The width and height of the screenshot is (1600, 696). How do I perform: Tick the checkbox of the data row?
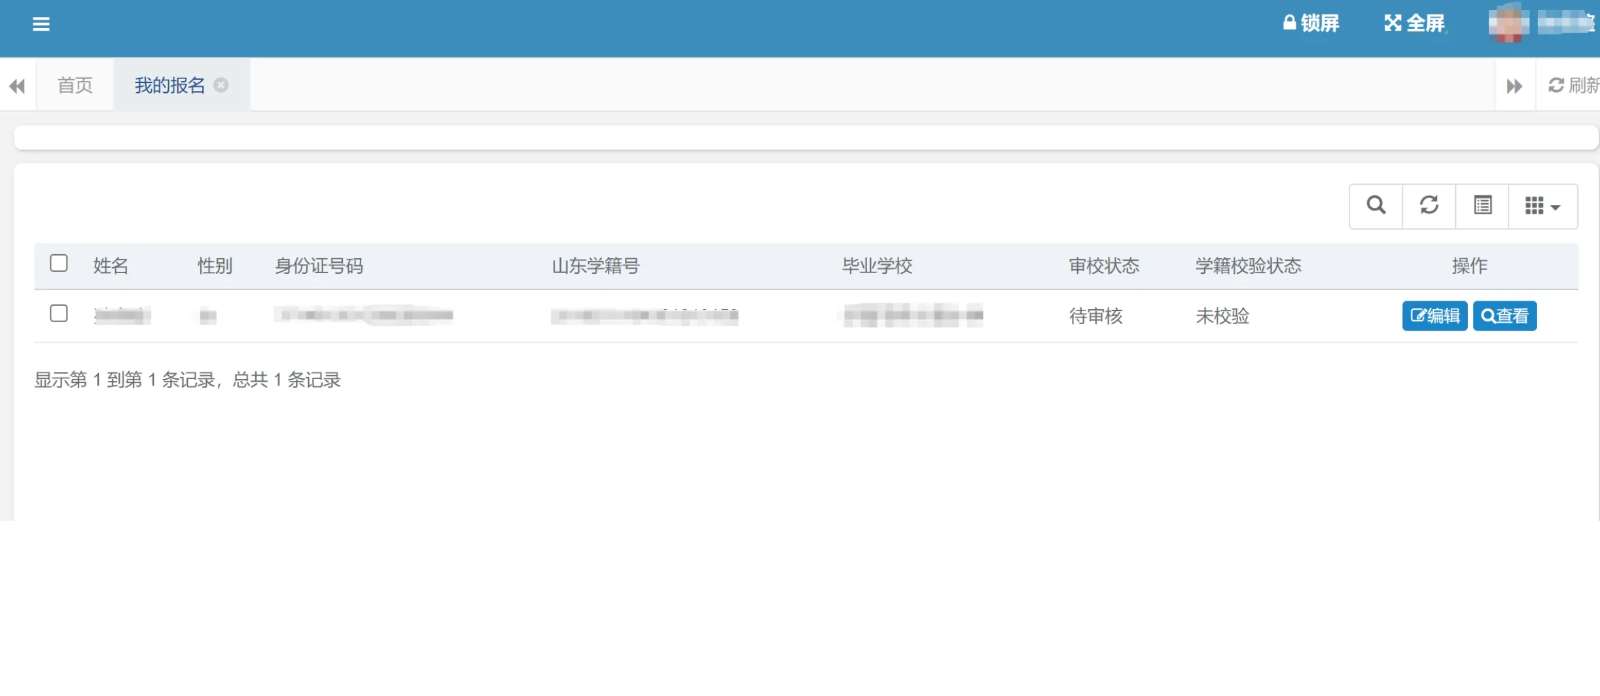pyautogui.click(x=59, y=313)
